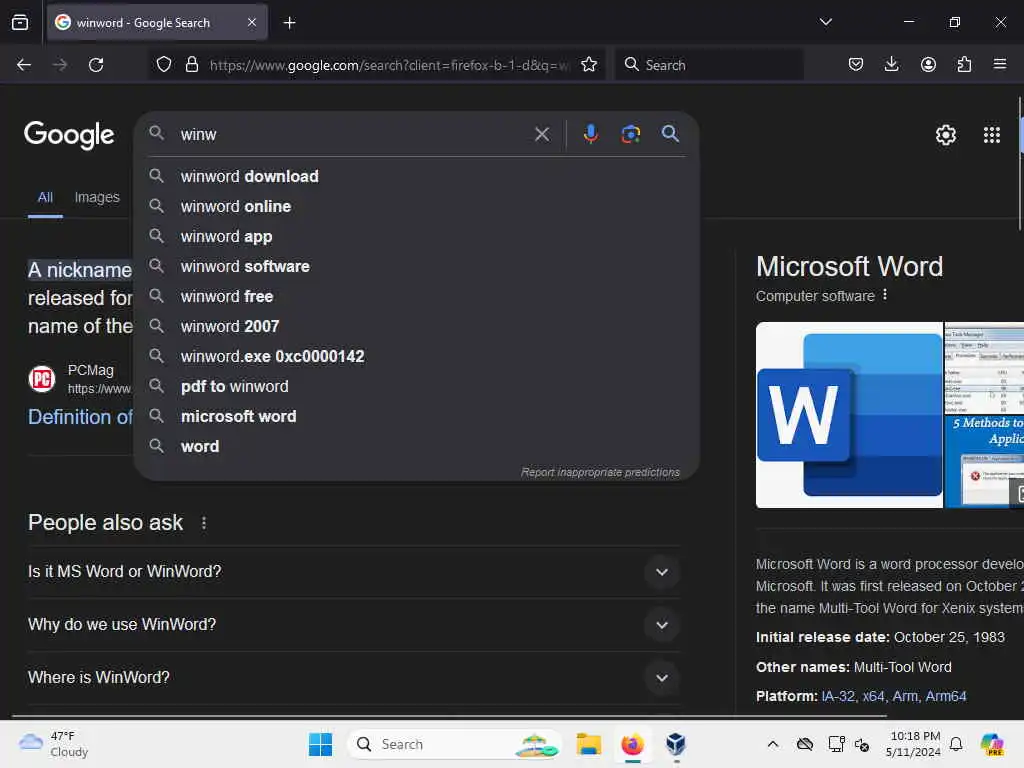Open File Explorer from the taskbar

pyautogui.click(x=588, y=744)
